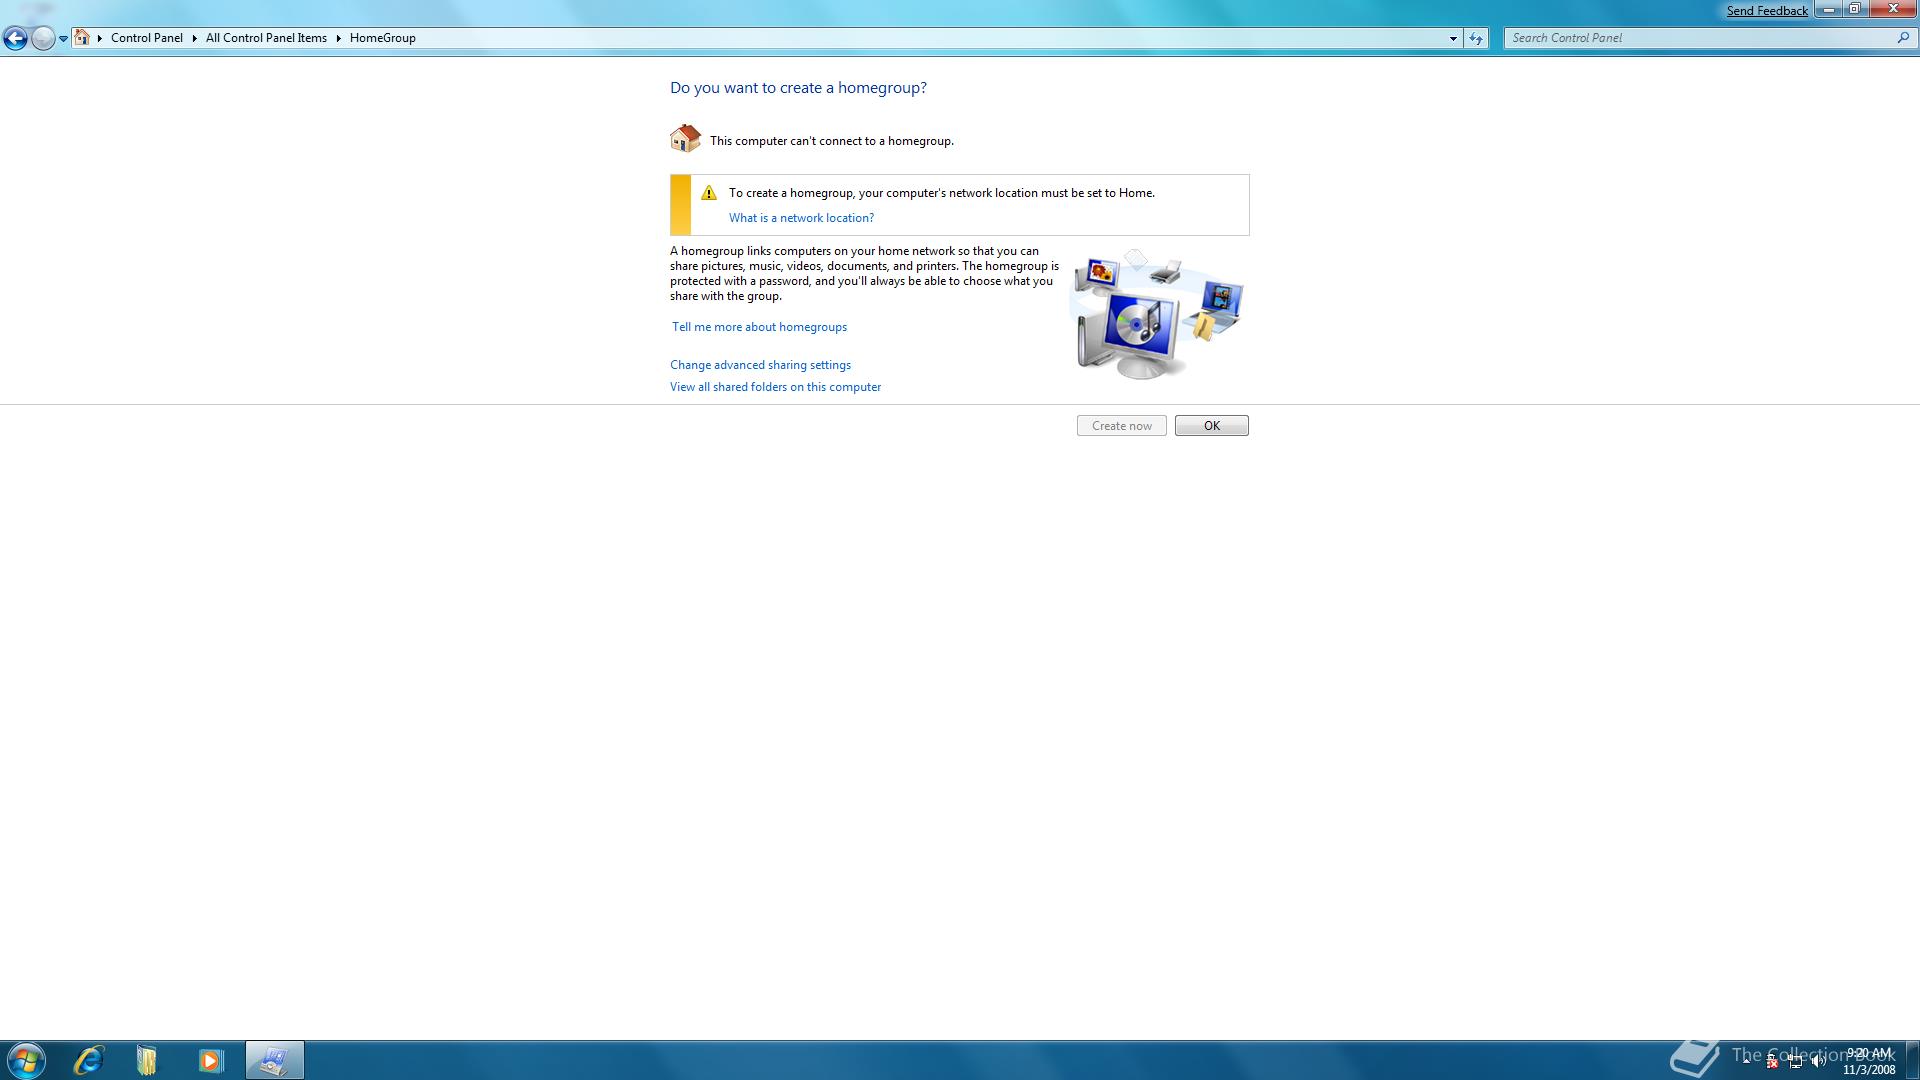This screenshot has height=1080, width=1920.
Task: Close the HomeGroup window
Action: 1892,10
